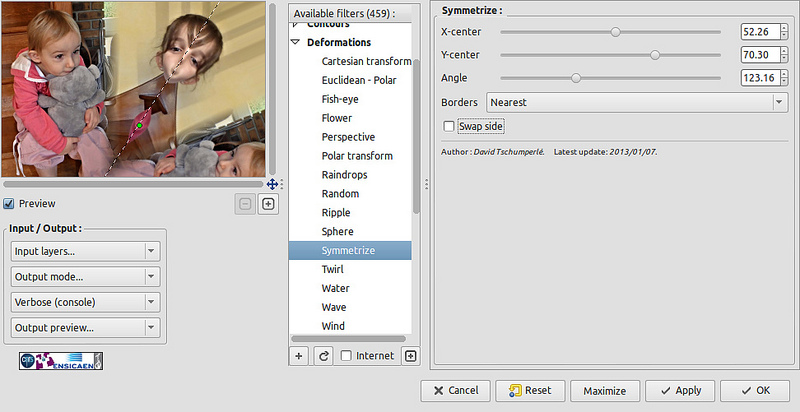Click the add filter plus icon below the filter list
Viewport: 800px width, 412px height.
[299, 355]
